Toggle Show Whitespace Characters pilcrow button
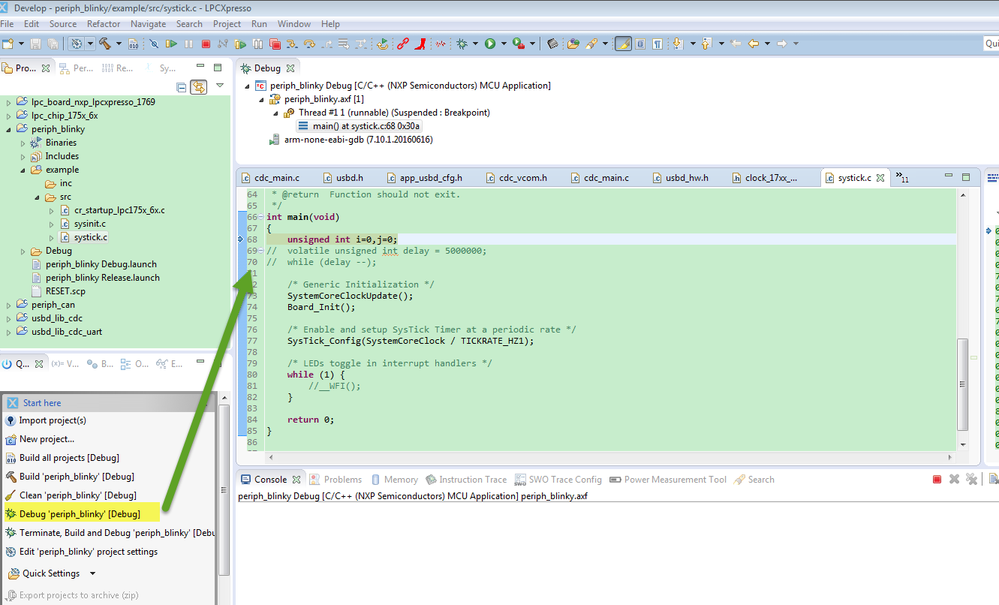 658,43
